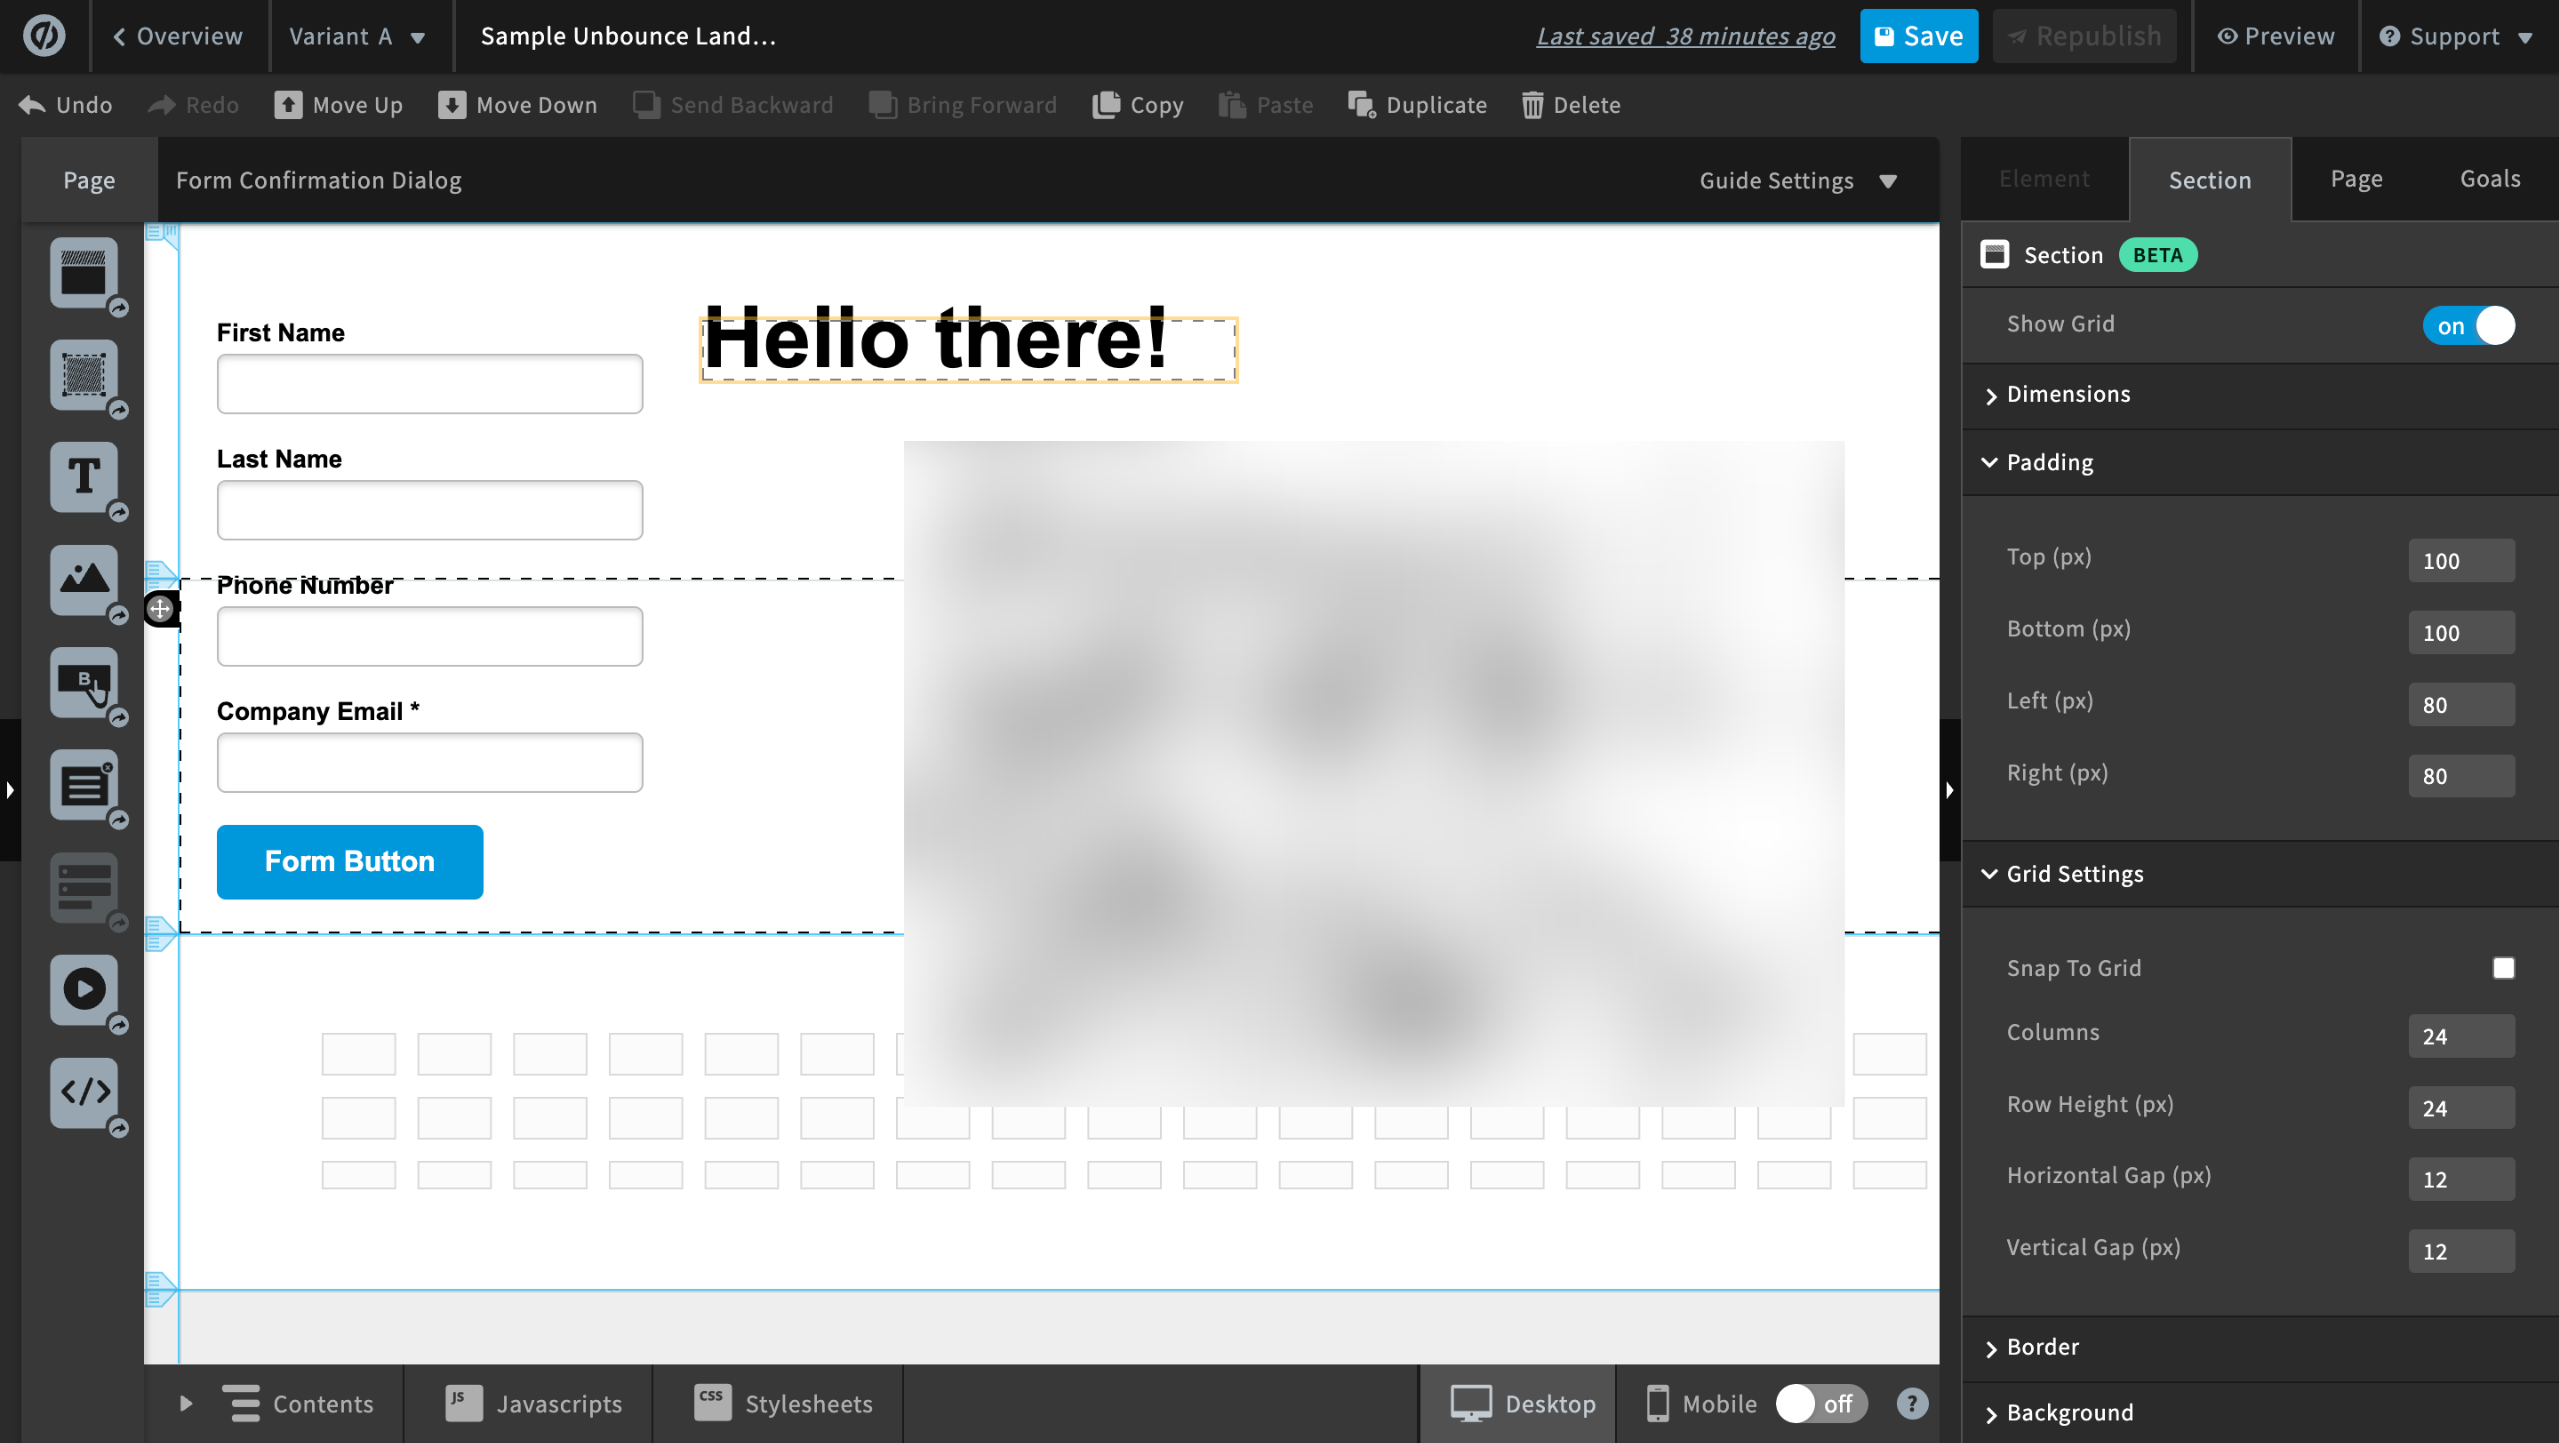The width and height of the screenshot is (2559, 1443).
Task: Select the Image widget in the sidebar
Action: pos(84,580)
